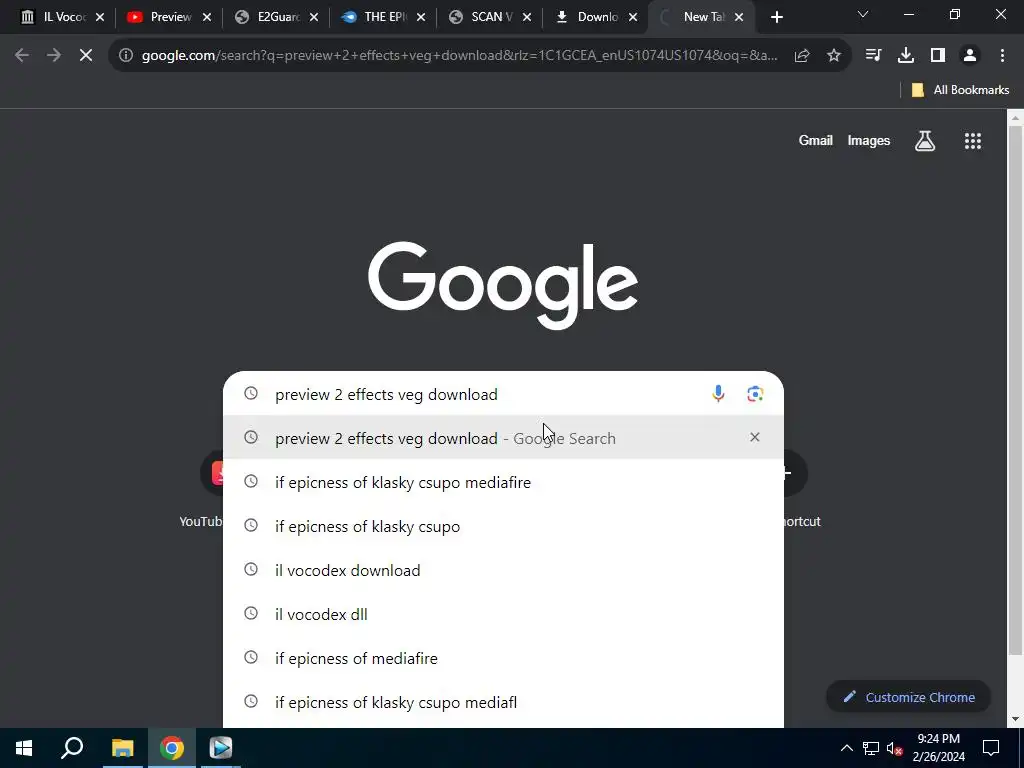Open media player taskbar icon
Screen dimensions: 1024x768
(221, 748)
